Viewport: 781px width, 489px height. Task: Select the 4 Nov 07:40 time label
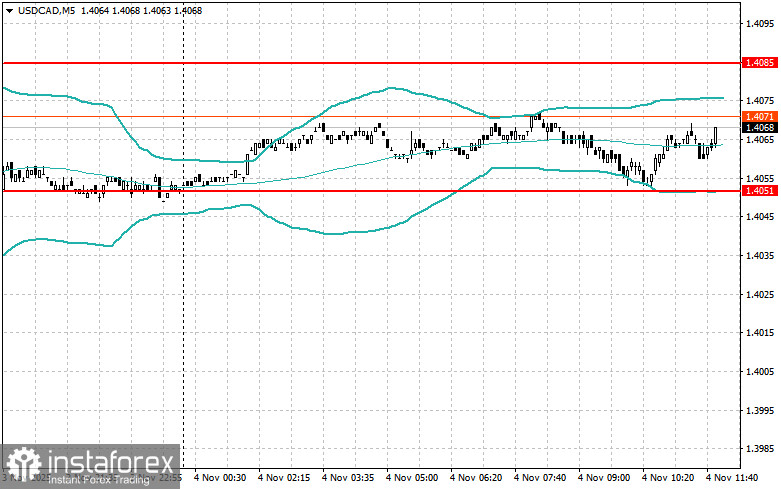coord(540,478)
